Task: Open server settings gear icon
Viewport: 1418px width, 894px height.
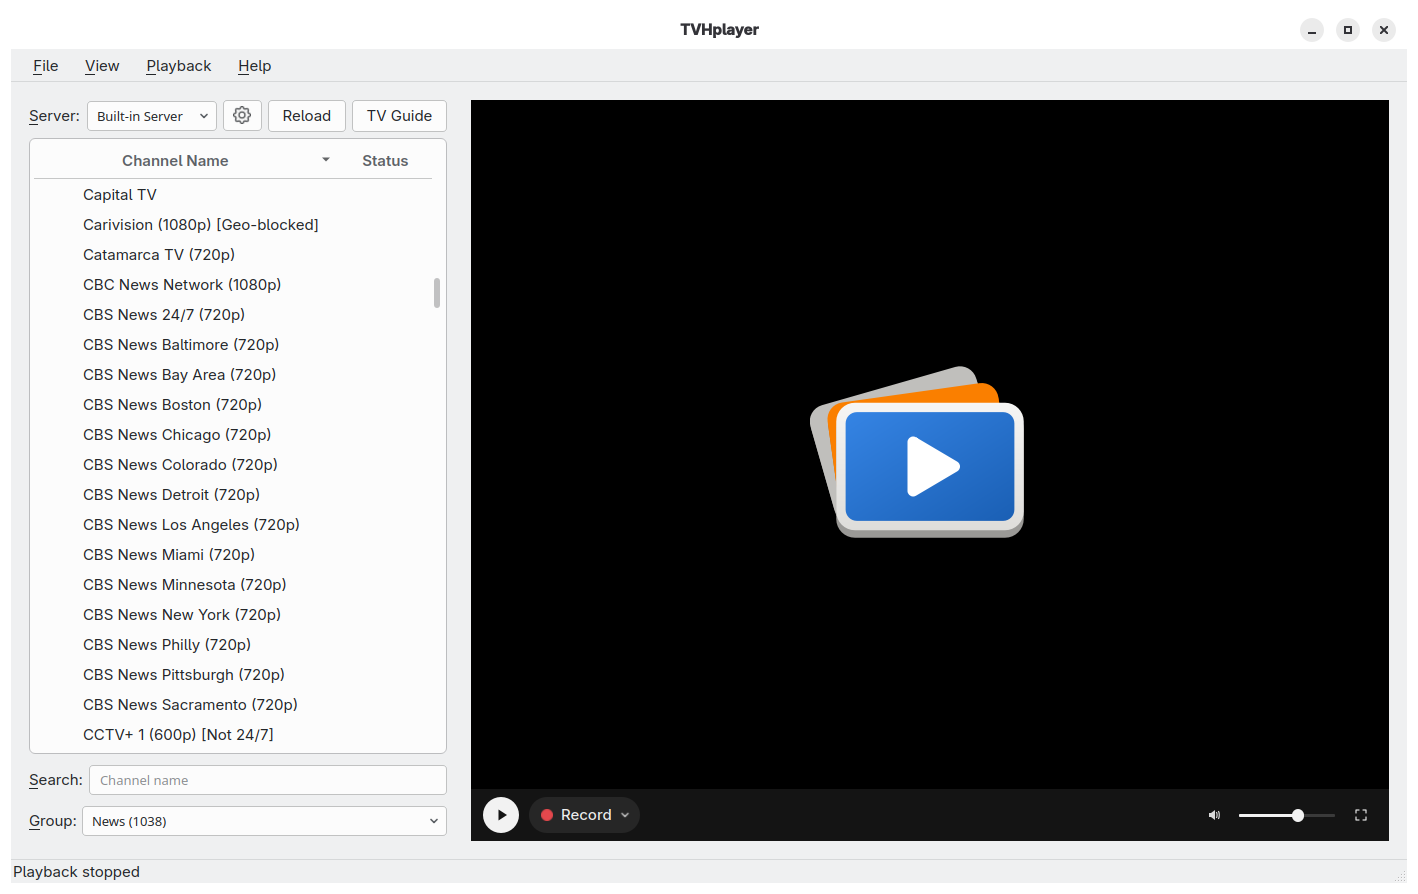Action: [242, 116]
